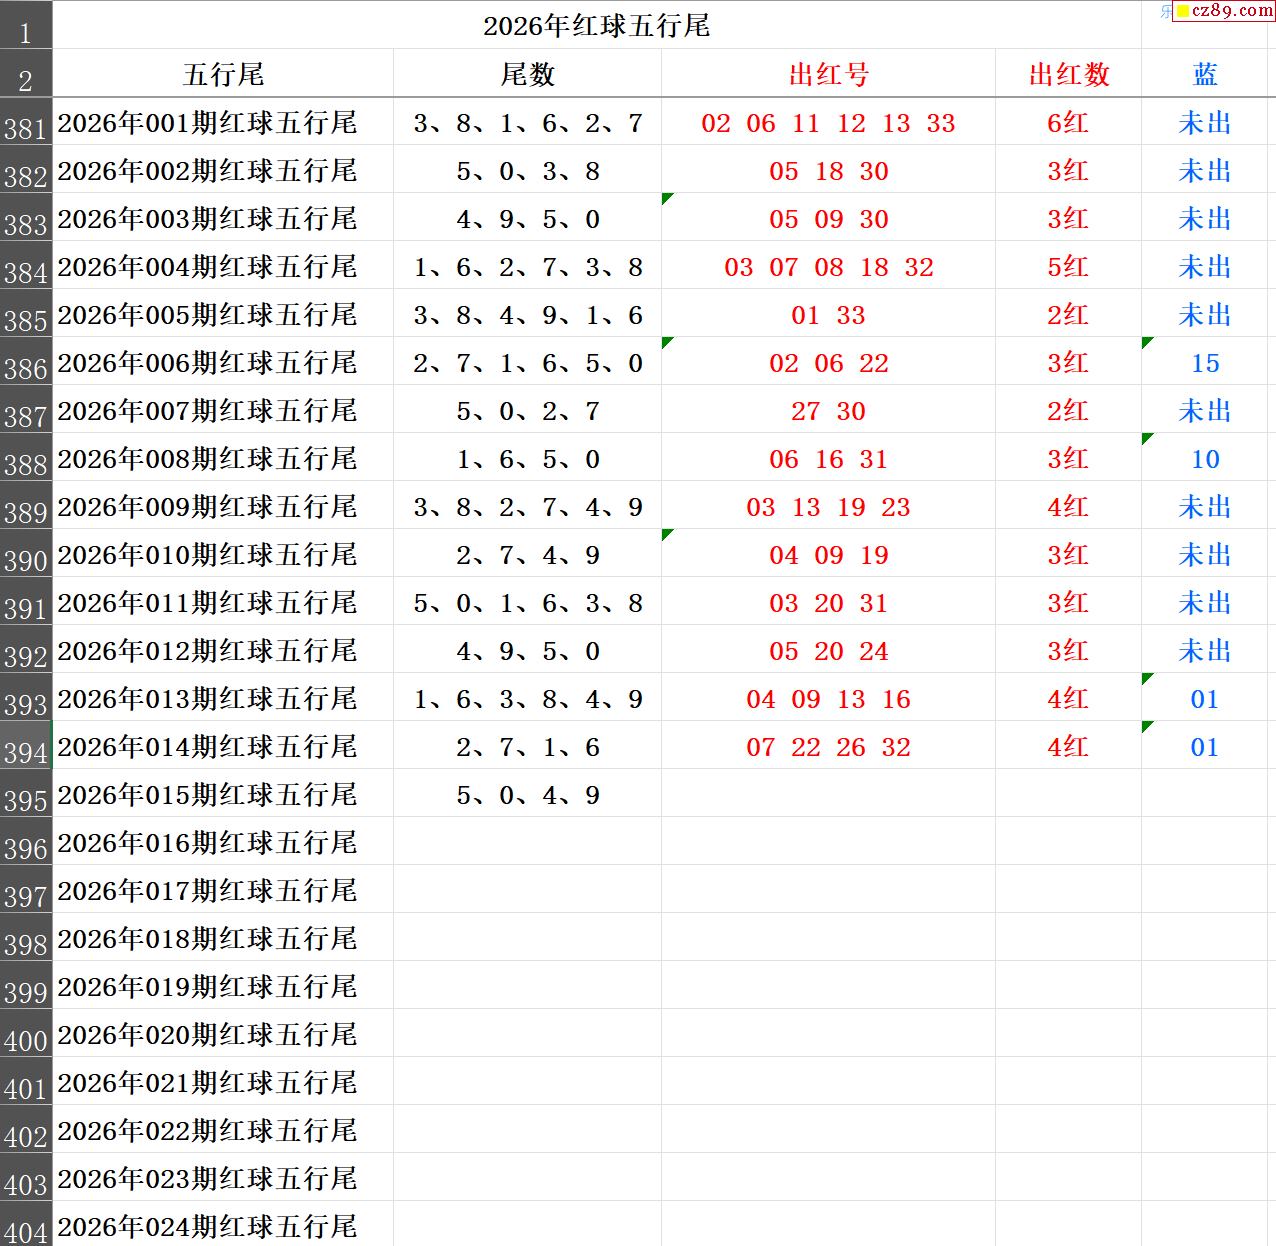Select the 6红 result cell
The image size is (1276, 1246).
click(x=1068, y=123)
